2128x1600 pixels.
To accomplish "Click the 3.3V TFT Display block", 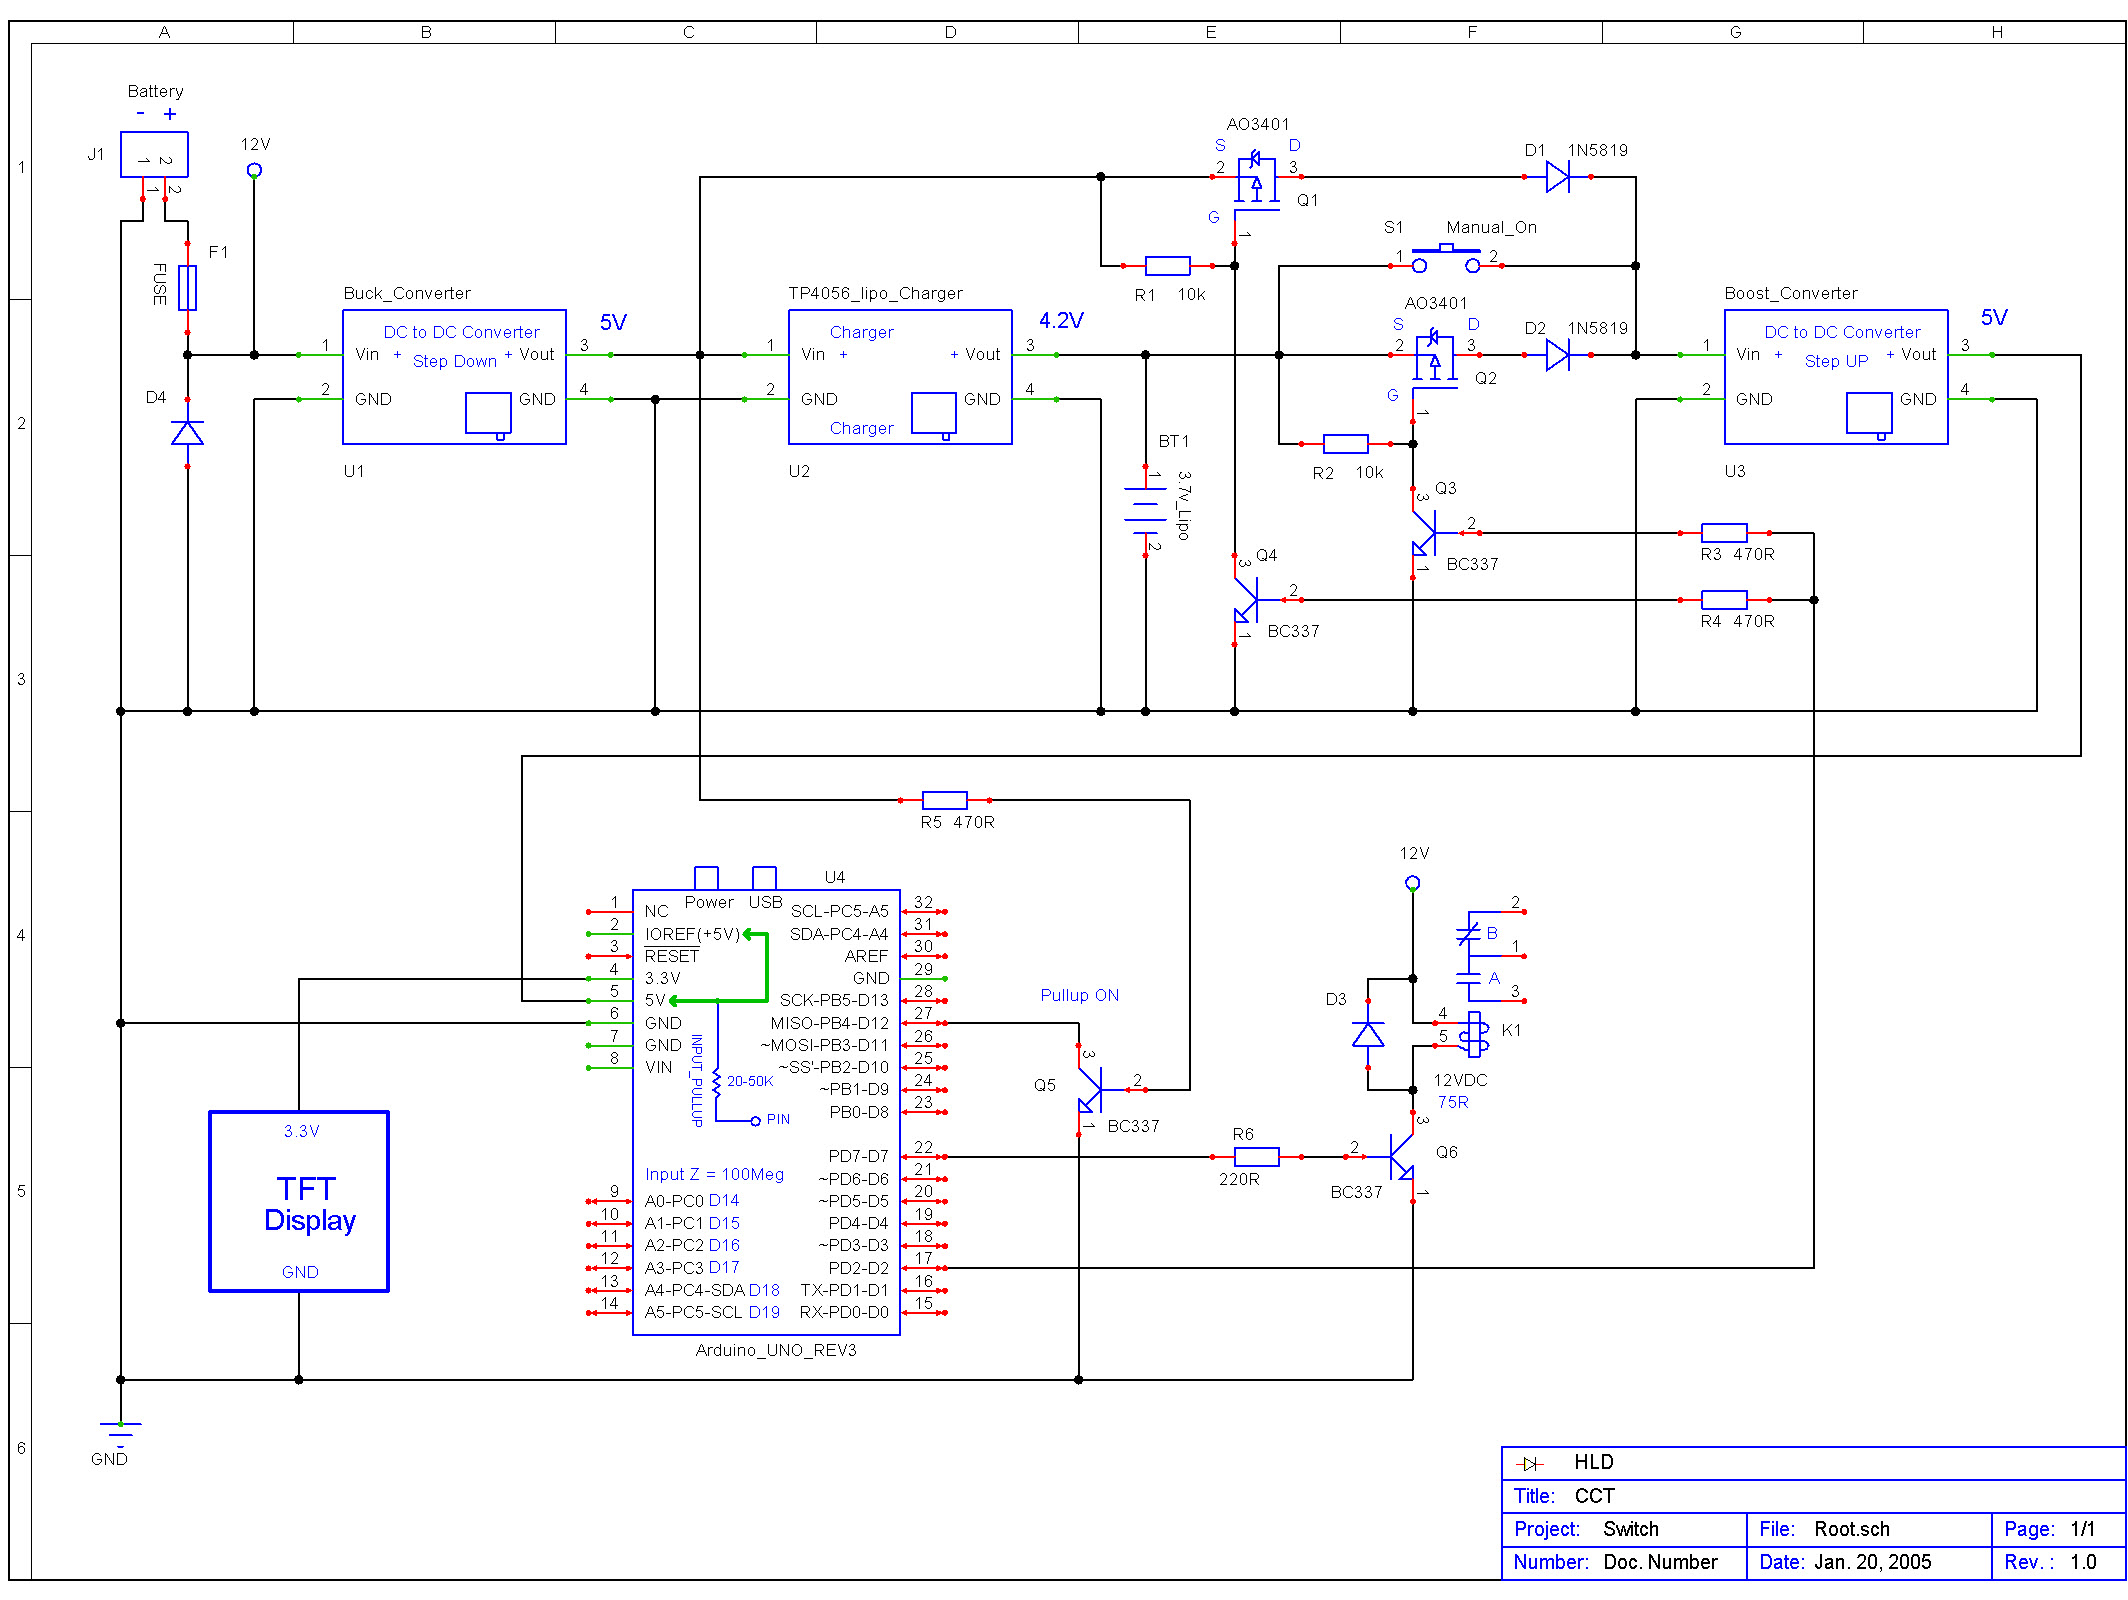I will pyautogui.click(x=299, y=1200).
